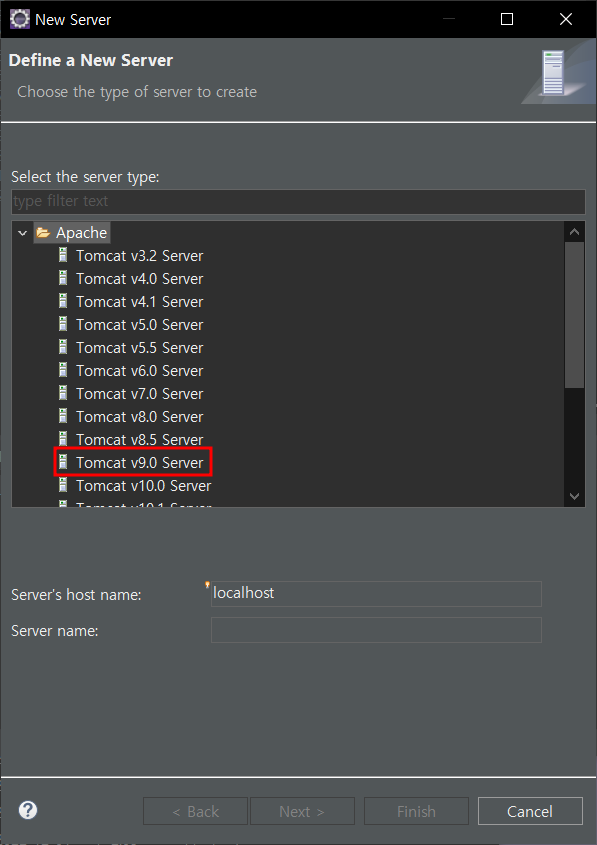This screenshot has height=845, width=597.
Task: Select Tomcat v7.0 Server text
Action: (140, 393)
